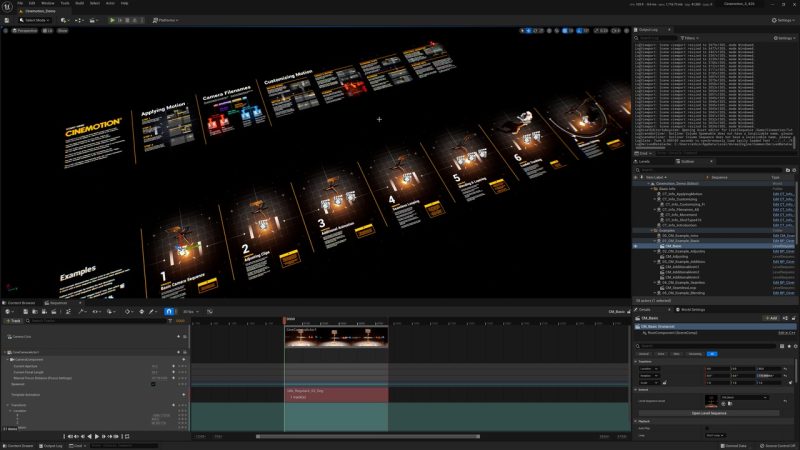Viewport: 800px width, 450px height.
Task: Open the Location type dropdown in Transform
Action: tap(648, 368)
